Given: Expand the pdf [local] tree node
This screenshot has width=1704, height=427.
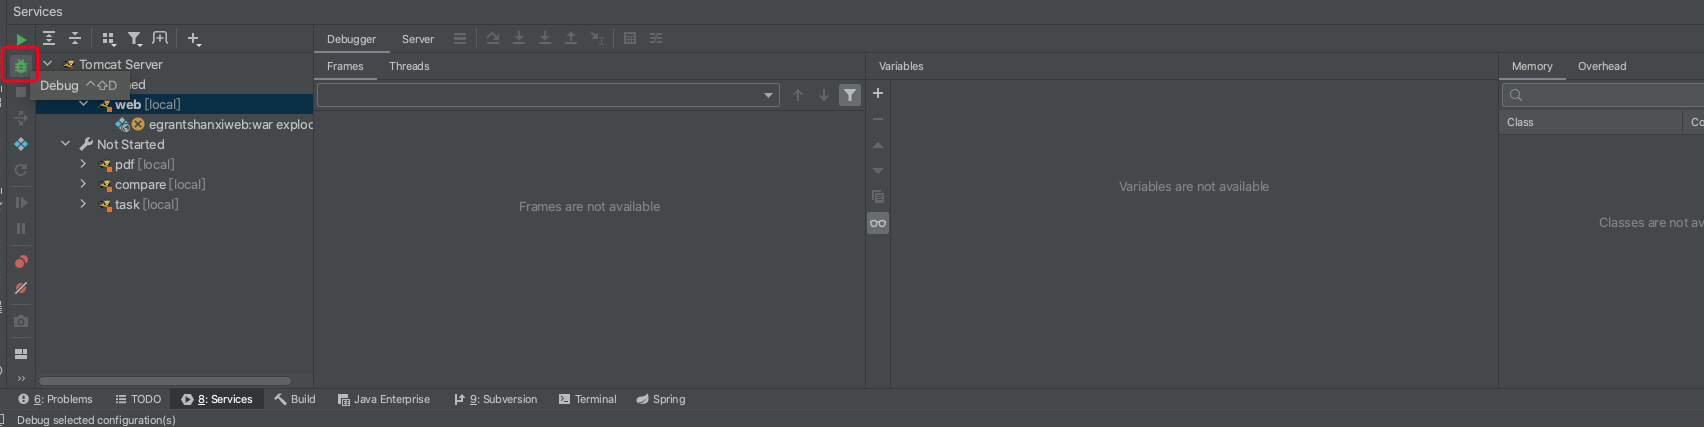Looking at the screenshot, I should (83, 164).
